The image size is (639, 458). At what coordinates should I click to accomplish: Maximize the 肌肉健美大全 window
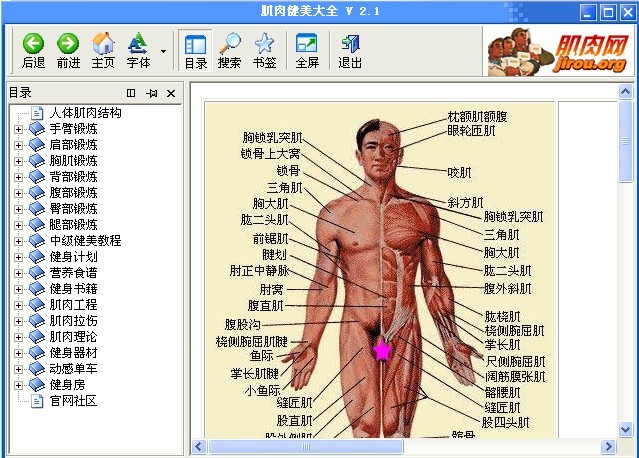point(608,12)
